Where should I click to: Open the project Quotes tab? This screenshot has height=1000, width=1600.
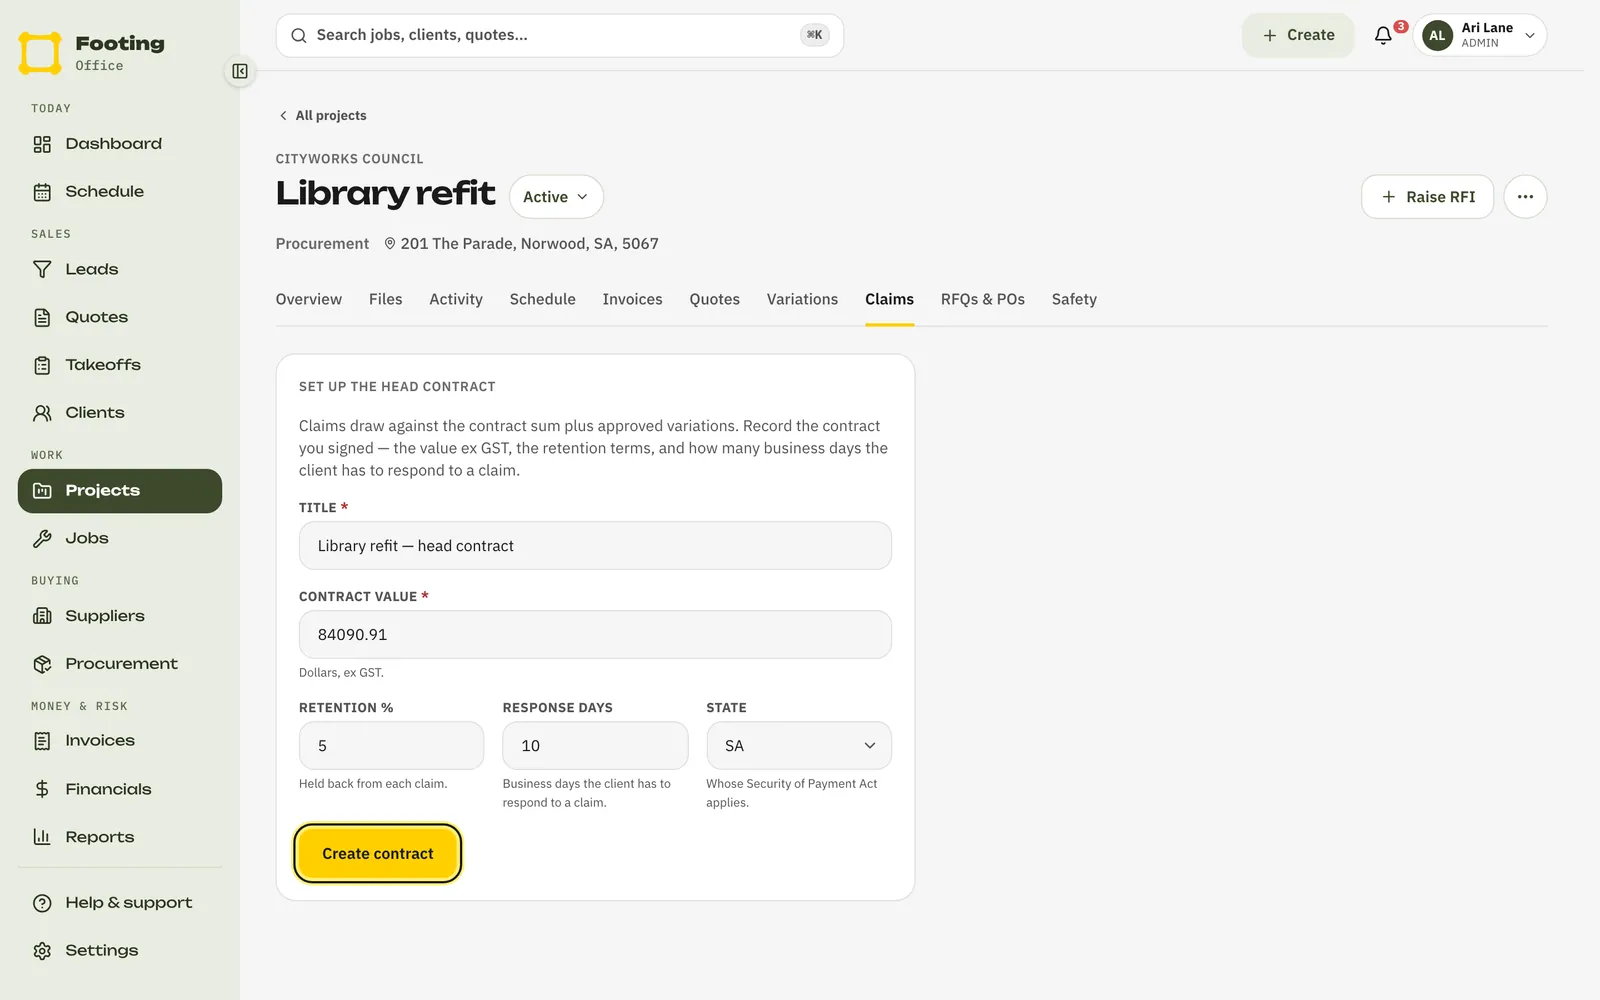tap(715, 299)
